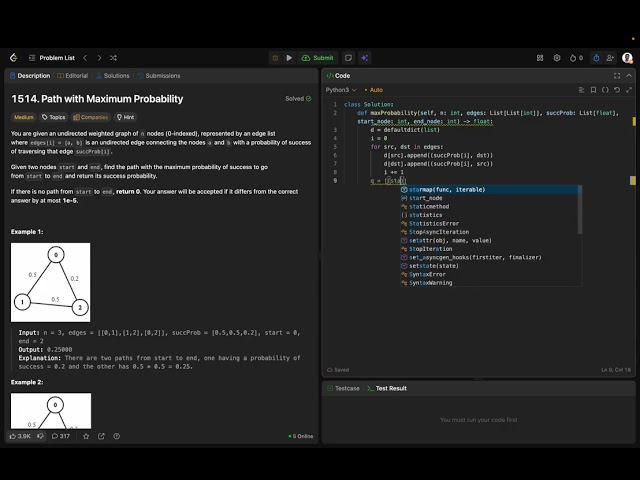Invite a collaborator via person-plus icon
This screenshot has height=480, width=640.
610,58
